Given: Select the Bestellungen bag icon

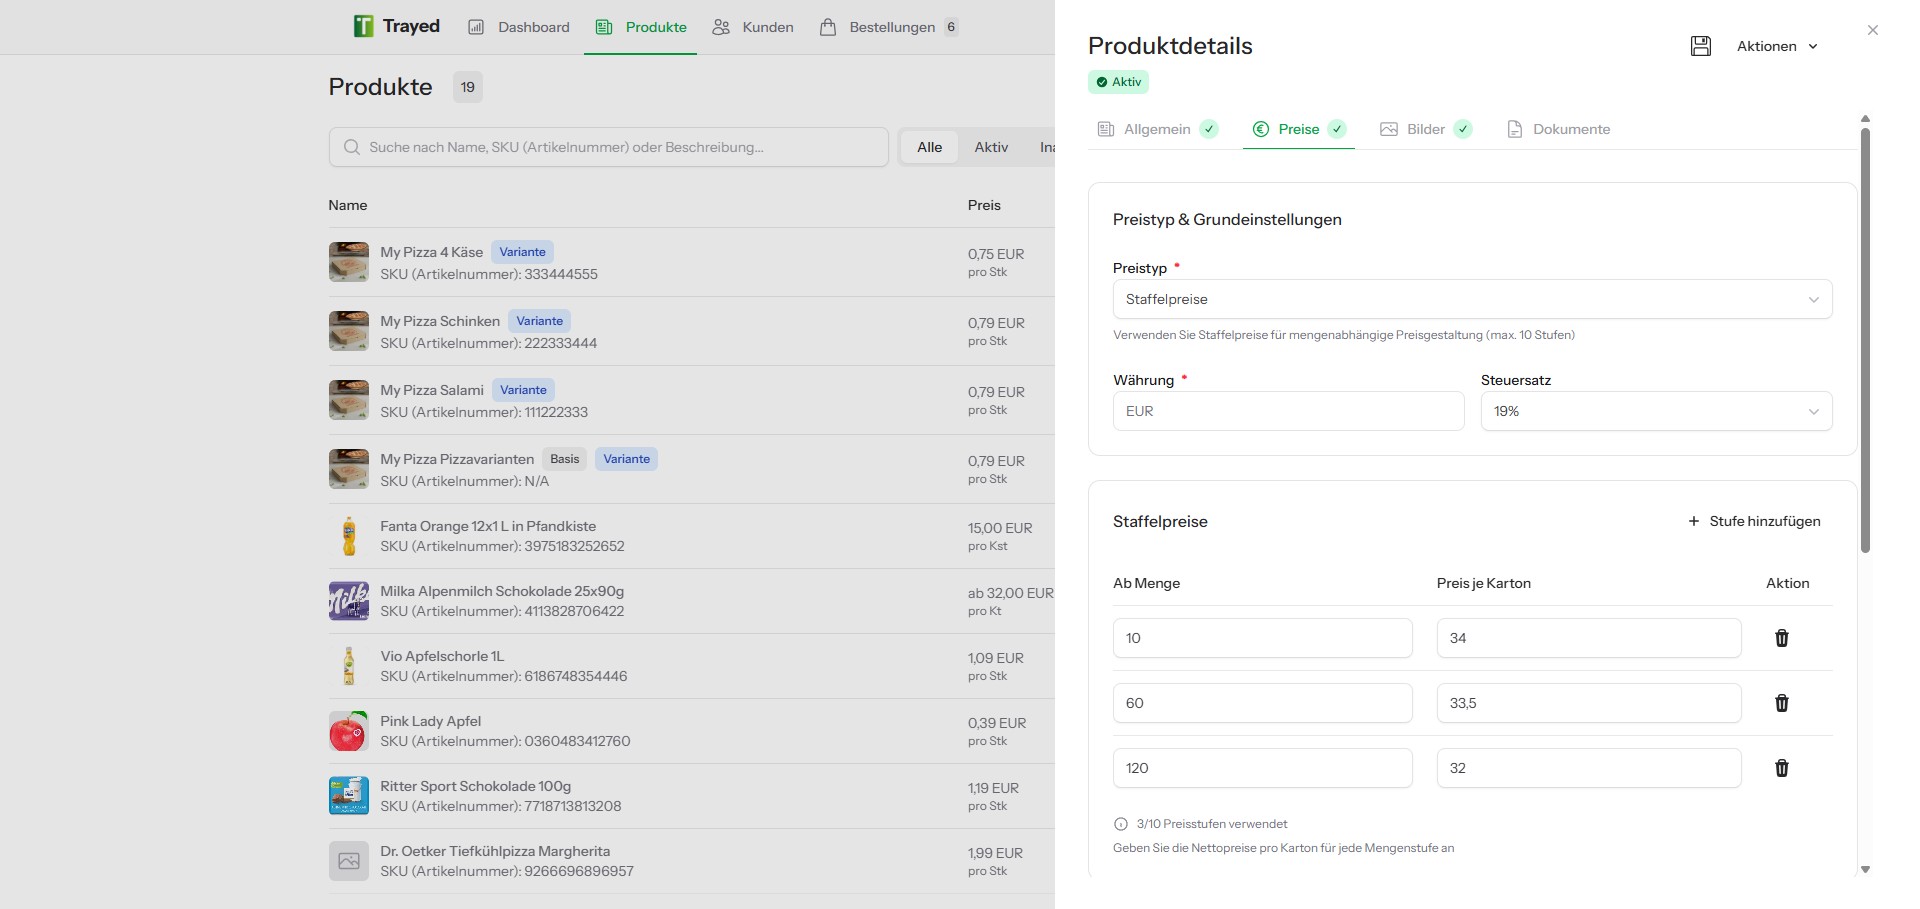Looking at the screenshot, I should point(827,27).
